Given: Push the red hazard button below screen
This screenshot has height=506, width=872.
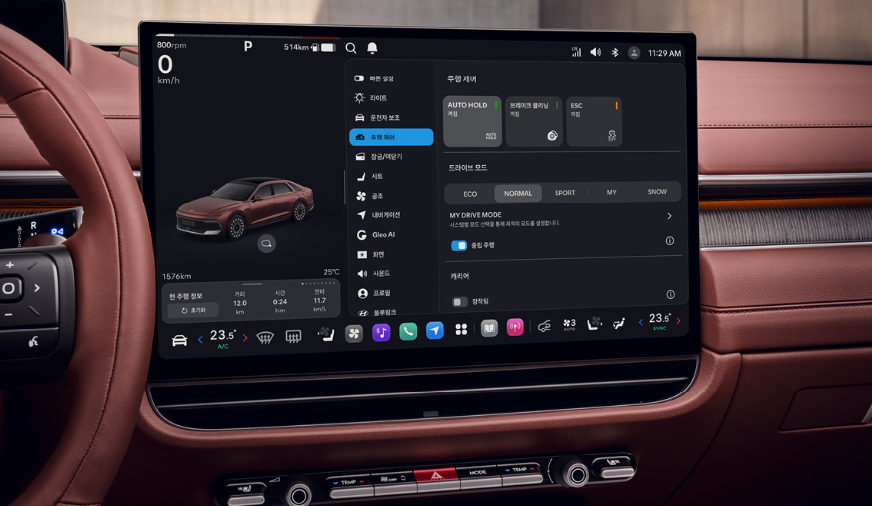Looking at the screenshot, I should point(435,474).
